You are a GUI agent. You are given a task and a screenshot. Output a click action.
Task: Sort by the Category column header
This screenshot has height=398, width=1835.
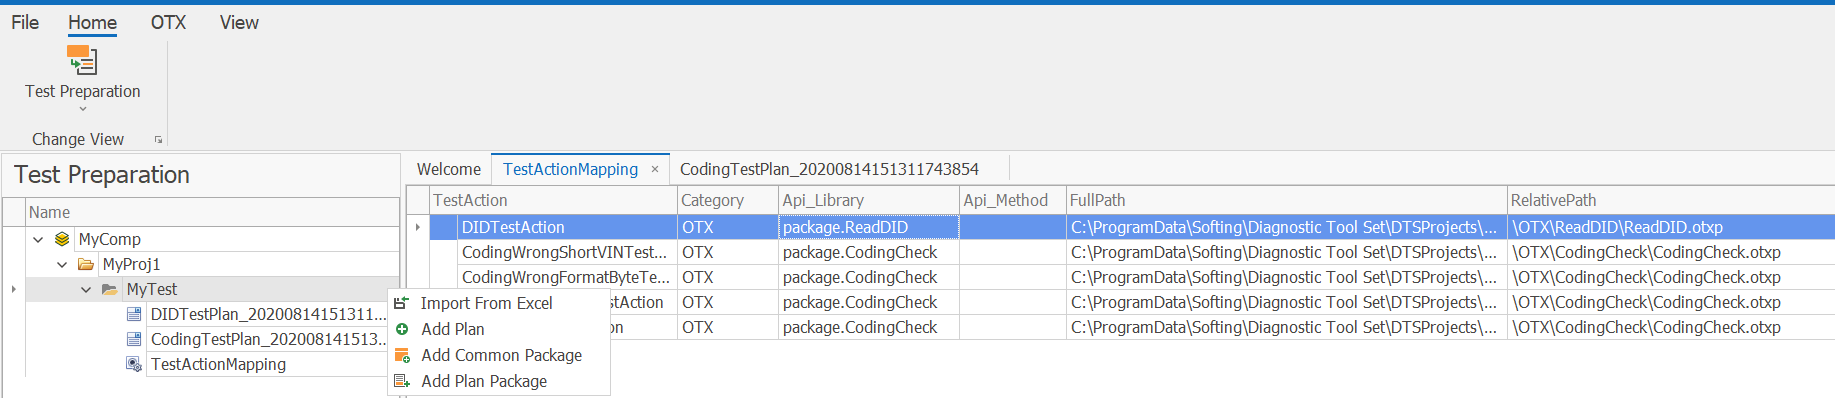click(x=728, y=200)
